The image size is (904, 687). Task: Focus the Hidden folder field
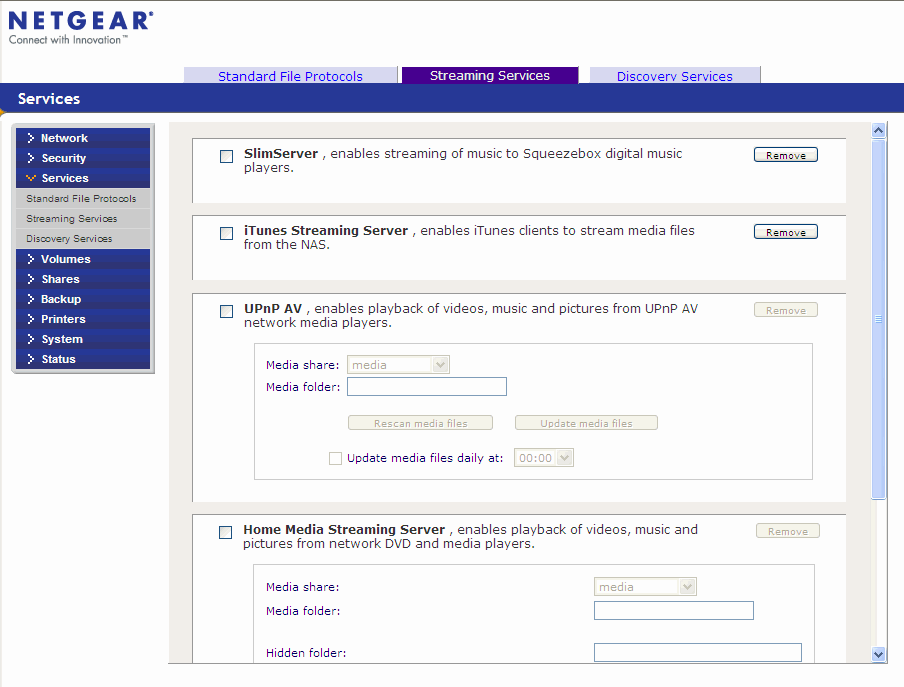point(698,652)
